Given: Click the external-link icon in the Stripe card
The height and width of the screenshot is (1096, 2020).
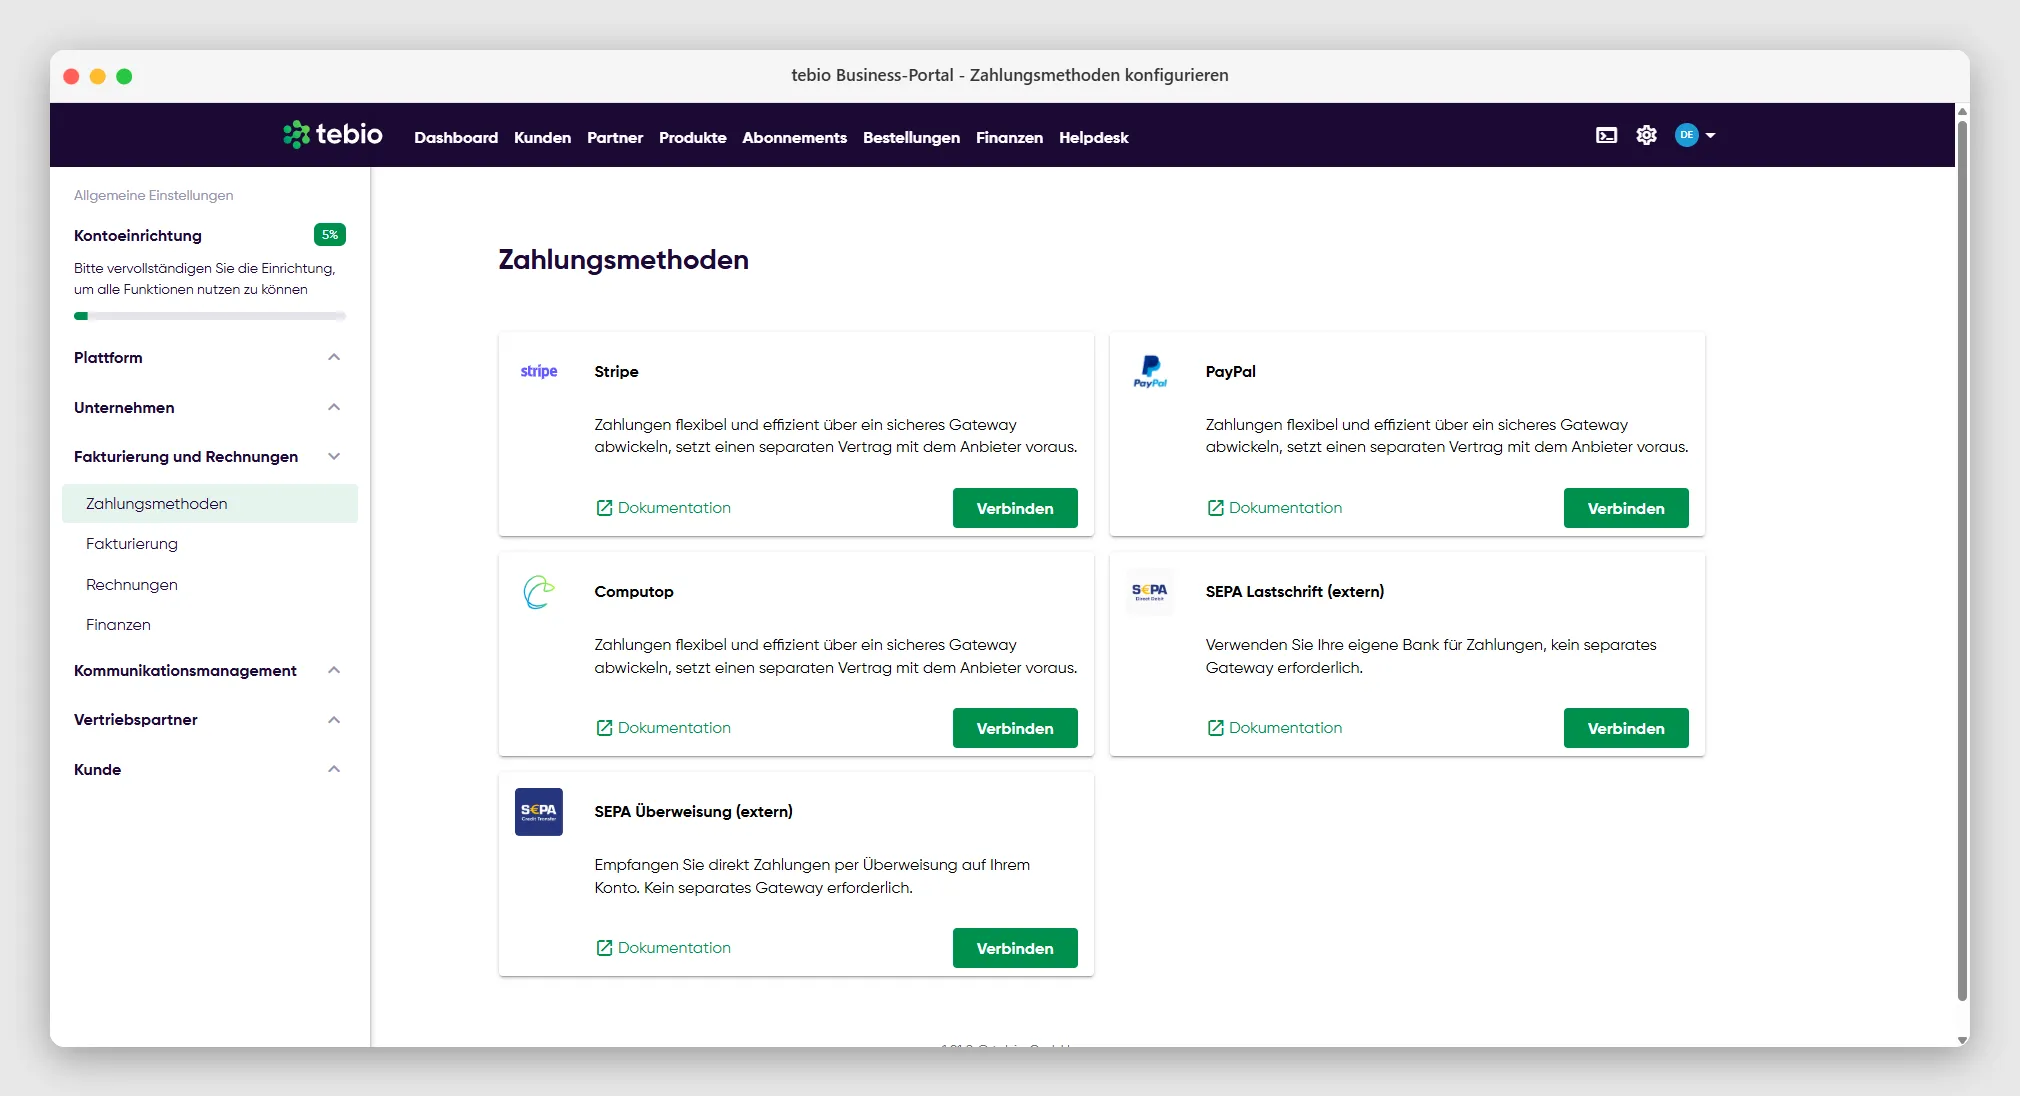Looking at the screenshot, I should [604, 508].
